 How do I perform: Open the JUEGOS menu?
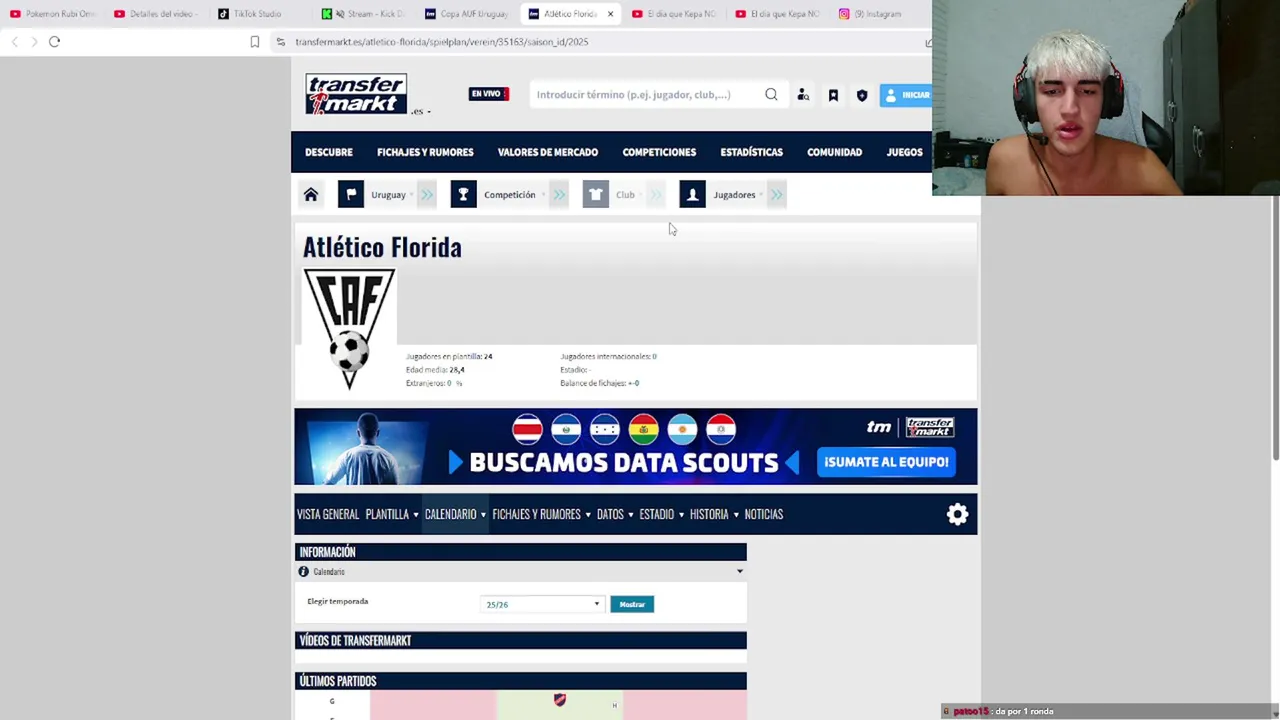coord(904,152)
